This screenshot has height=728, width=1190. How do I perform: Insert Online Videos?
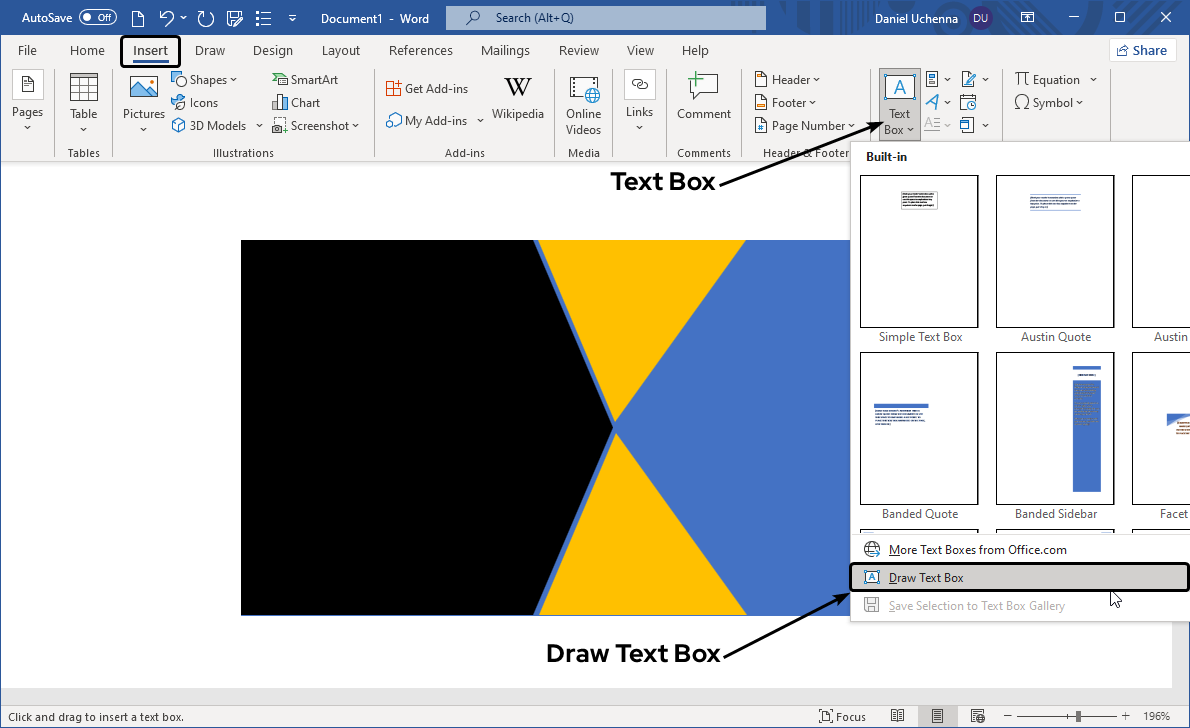[x=583, y=105]
